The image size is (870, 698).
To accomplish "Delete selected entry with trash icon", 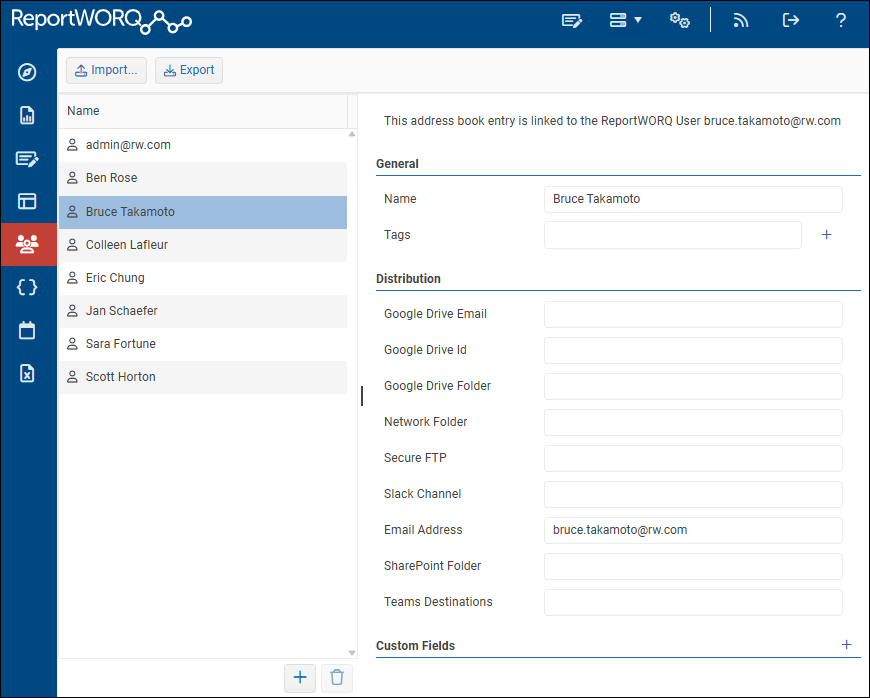I will click(337, 677).
